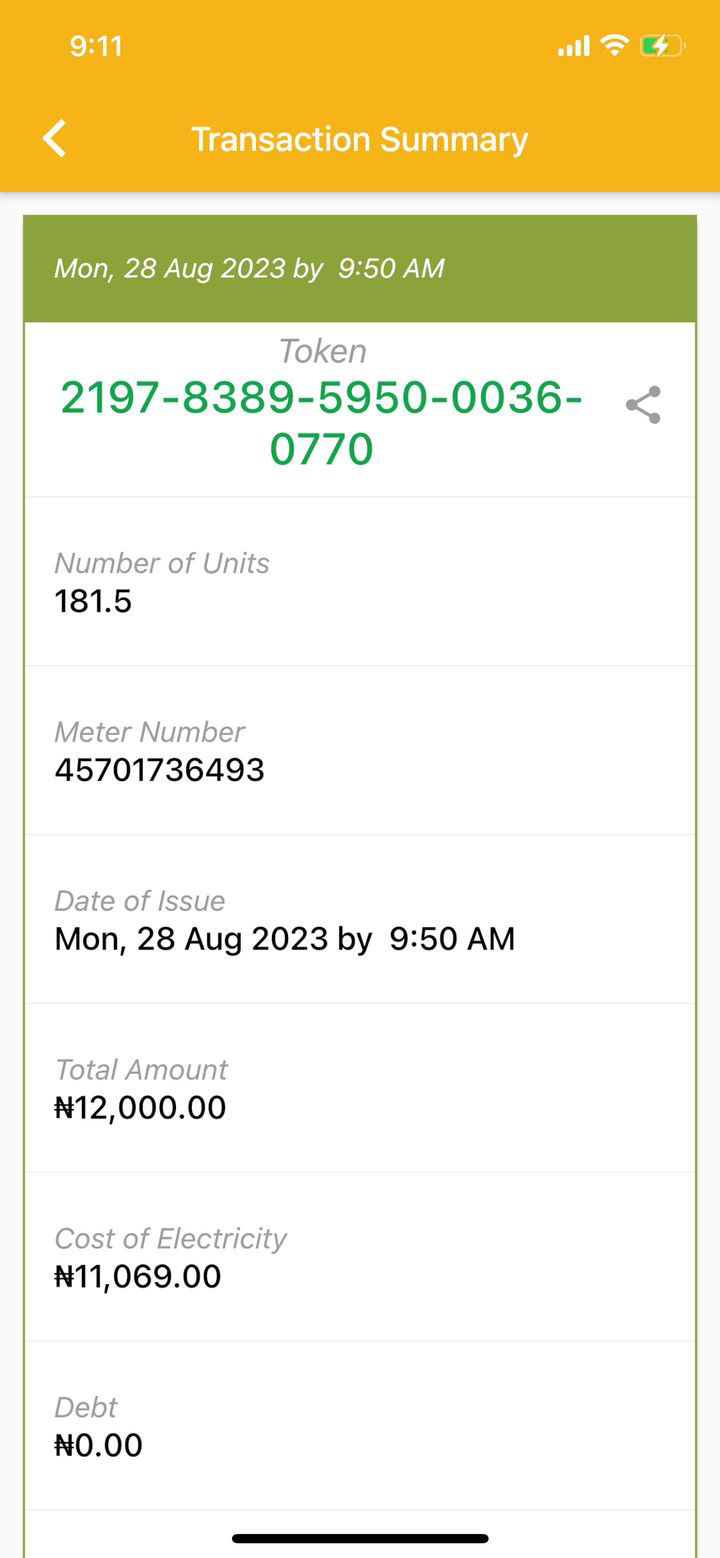Tap the green date header banner
Screen dimensions: 720x1558
pyautogui.click(x=359, y=268)
